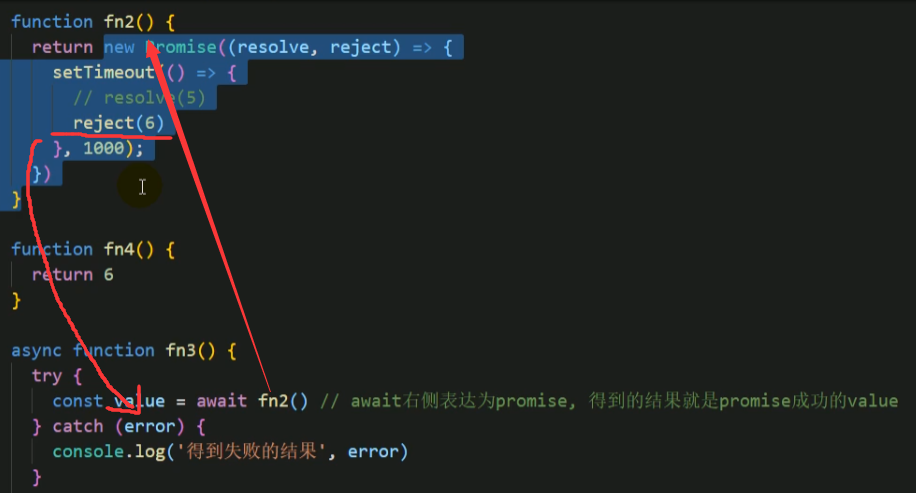Click the fn2() call after await
The image size is (916, 493).
coord(283,401)
